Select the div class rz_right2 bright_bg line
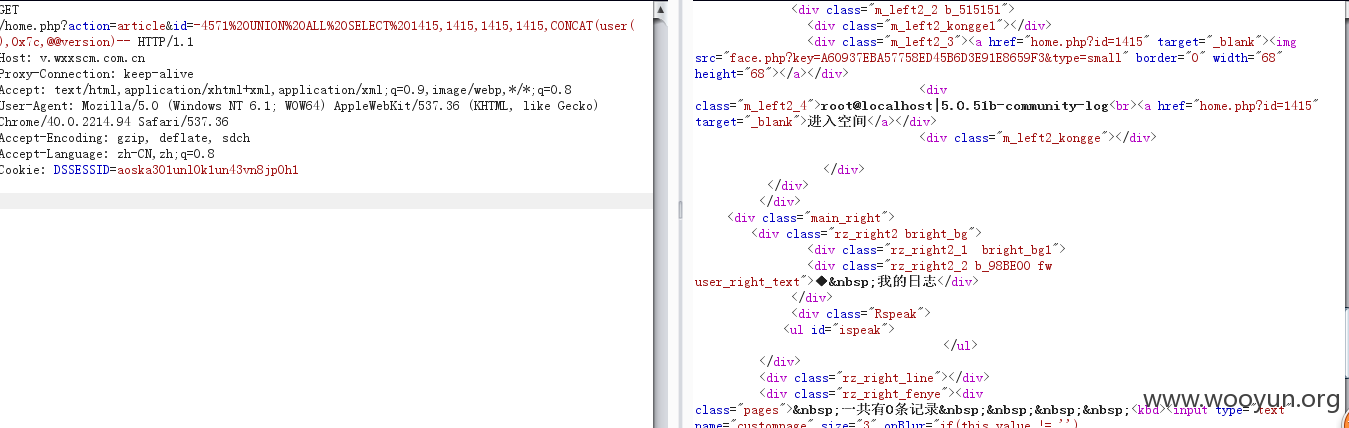Screen dimensions: 1349x428 coord(868,234)
